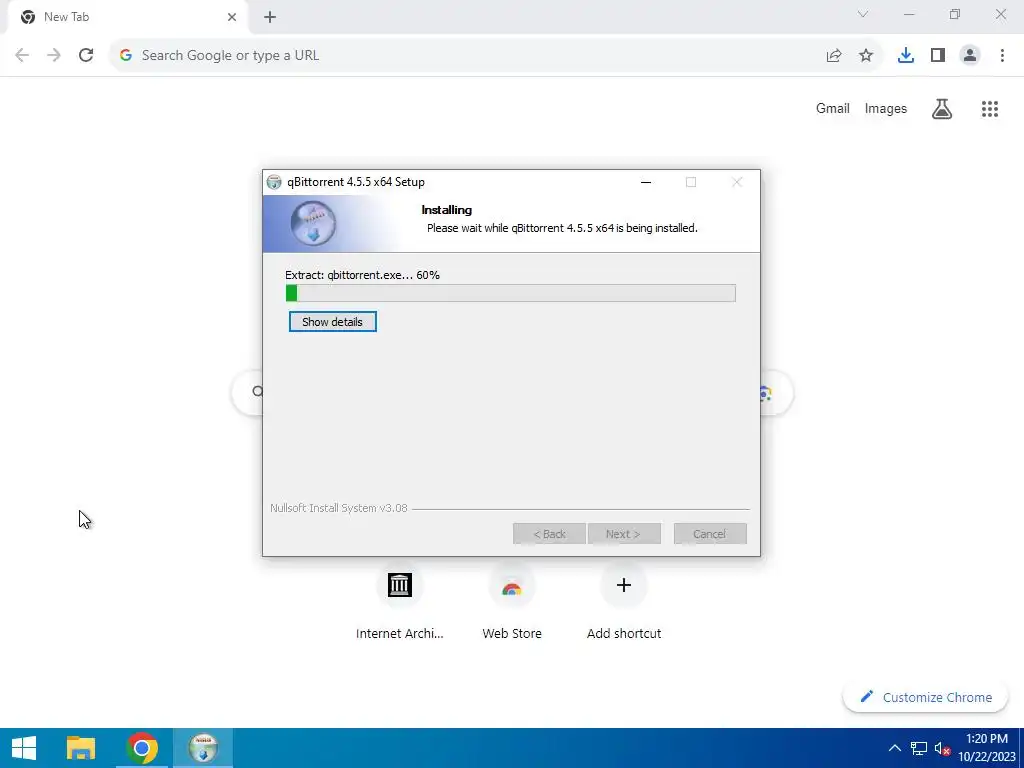Open File Explorer from taskbar
Viewport: 1024px width, 768px height.
pyautogui.click(x=81, y=748)
